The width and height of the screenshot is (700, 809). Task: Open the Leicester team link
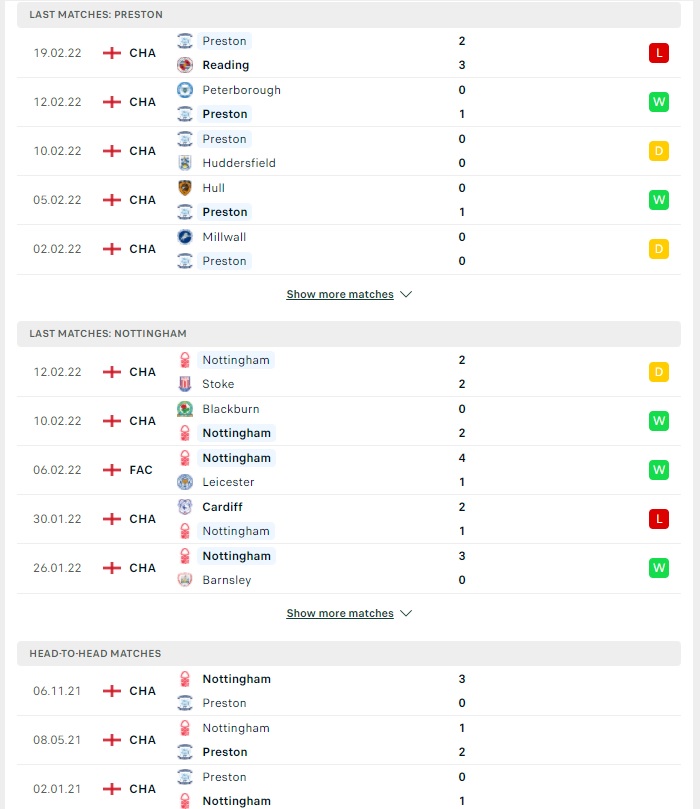point(229,482)
